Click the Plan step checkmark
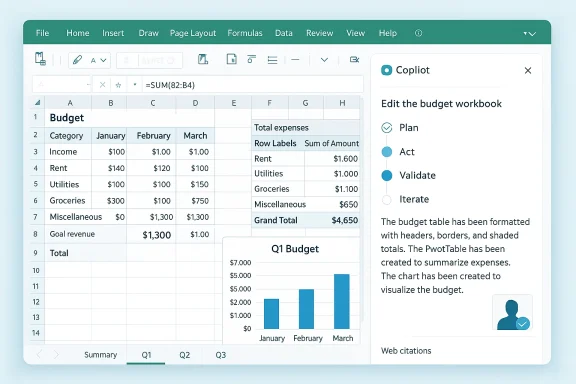The width and height of the screenshot is (576, 384). [x=386, y=128]
